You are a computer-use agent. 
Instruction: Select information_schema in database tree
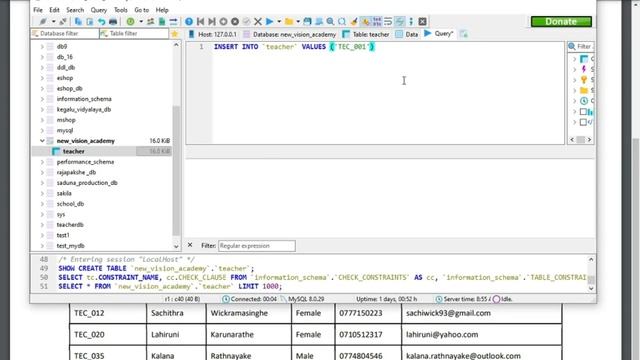[x=84, y=99]
